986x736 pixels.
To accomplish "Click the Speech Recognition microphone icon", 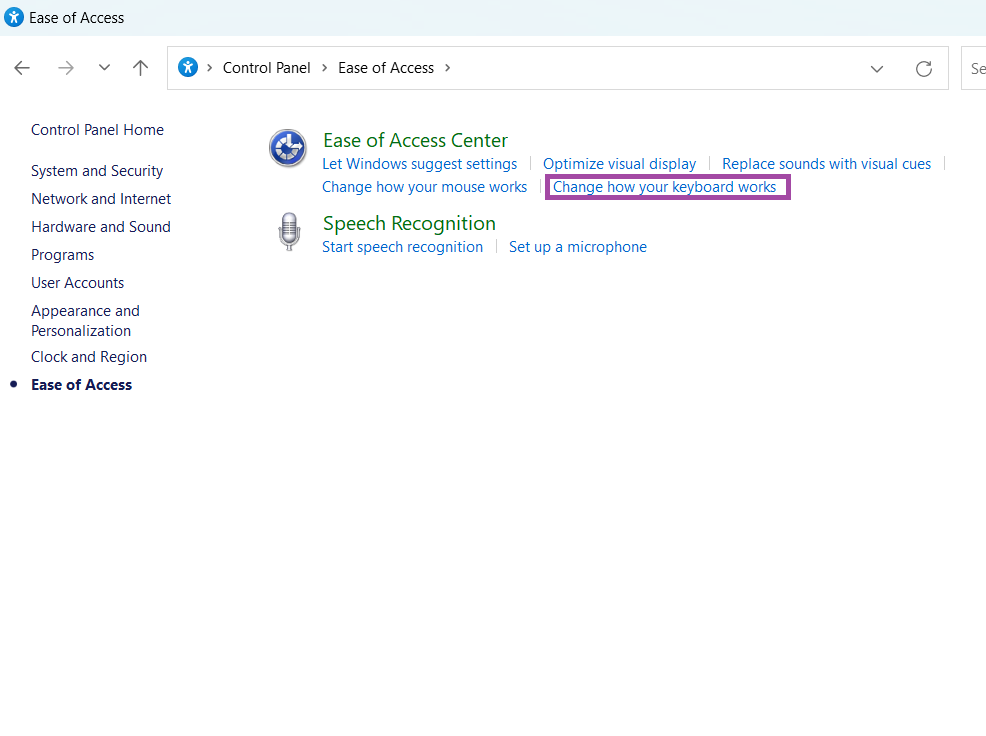I will click(x=288, y=232).
